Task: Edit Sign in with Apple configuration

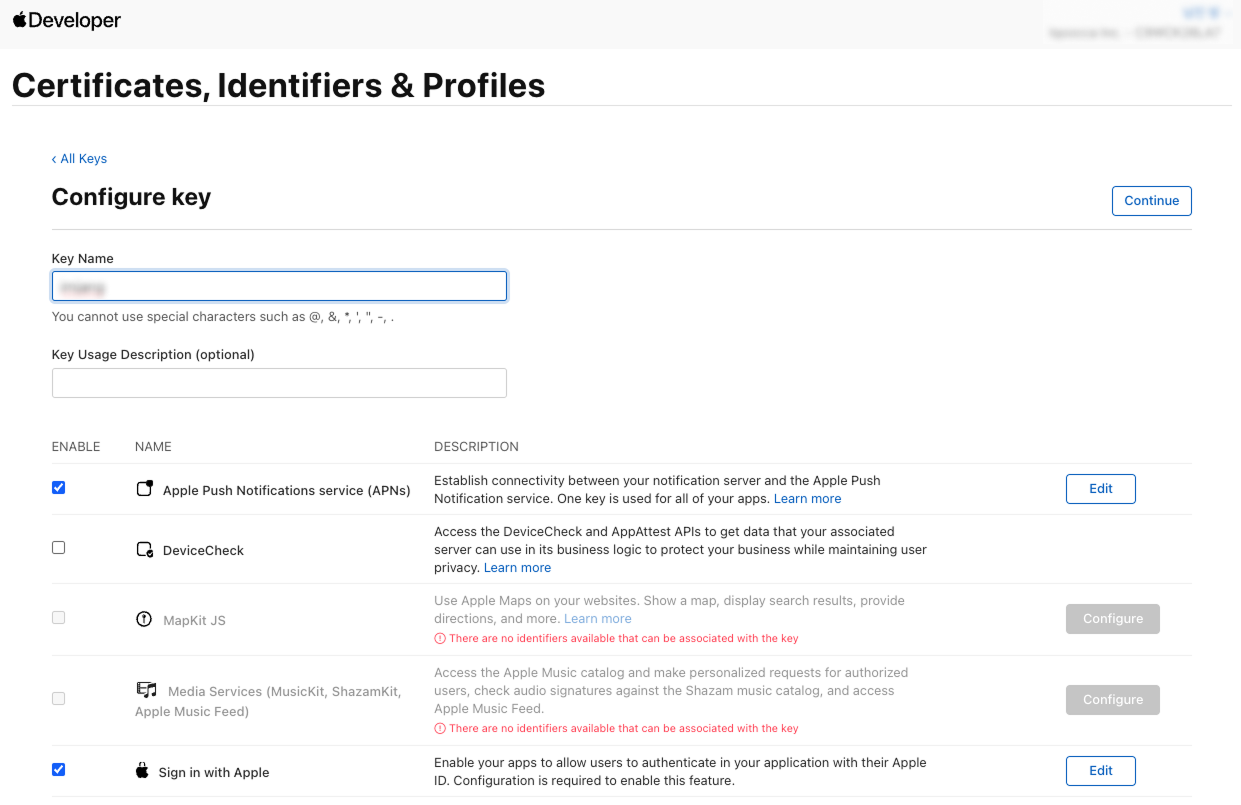Action: click(x=1100, y=771)
